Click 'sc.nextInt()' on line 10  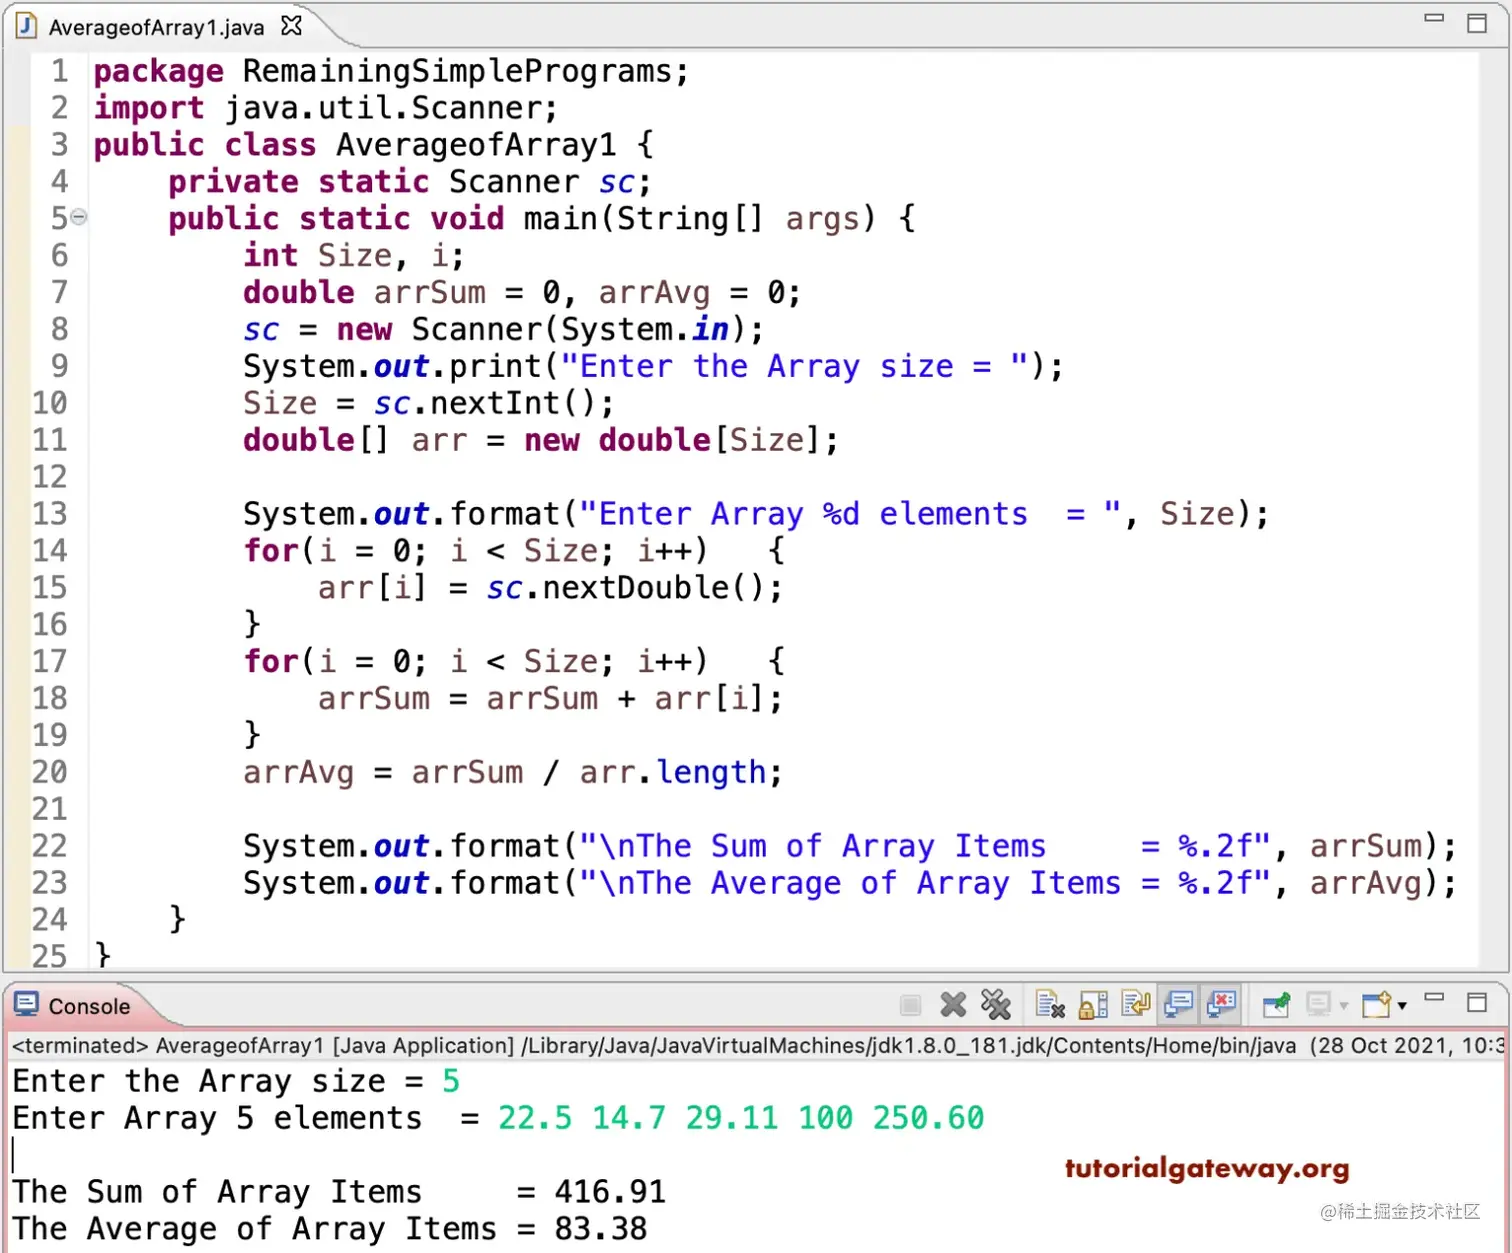[x=485, y=404]
